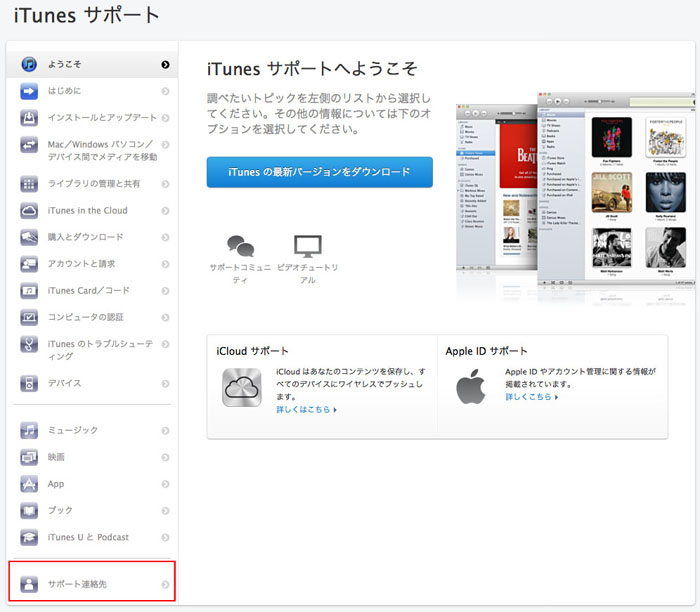The image size is (700, 612).
Task: Click the chevron arrow on the はじめに row
Action: (x=165, y=91)
